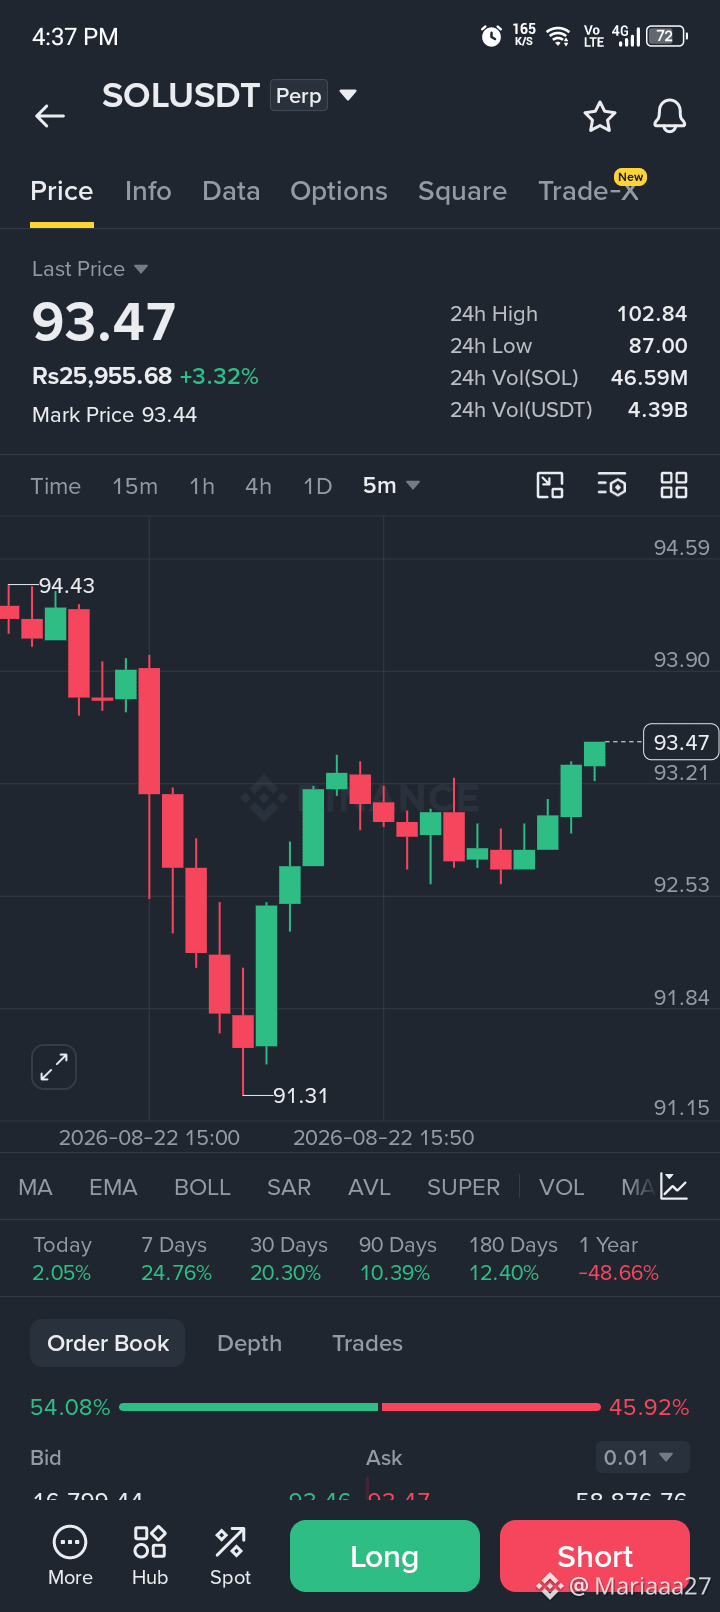Select the Price tab
The width and height of the screenshot is (720, 1612).
coord(62,191)
